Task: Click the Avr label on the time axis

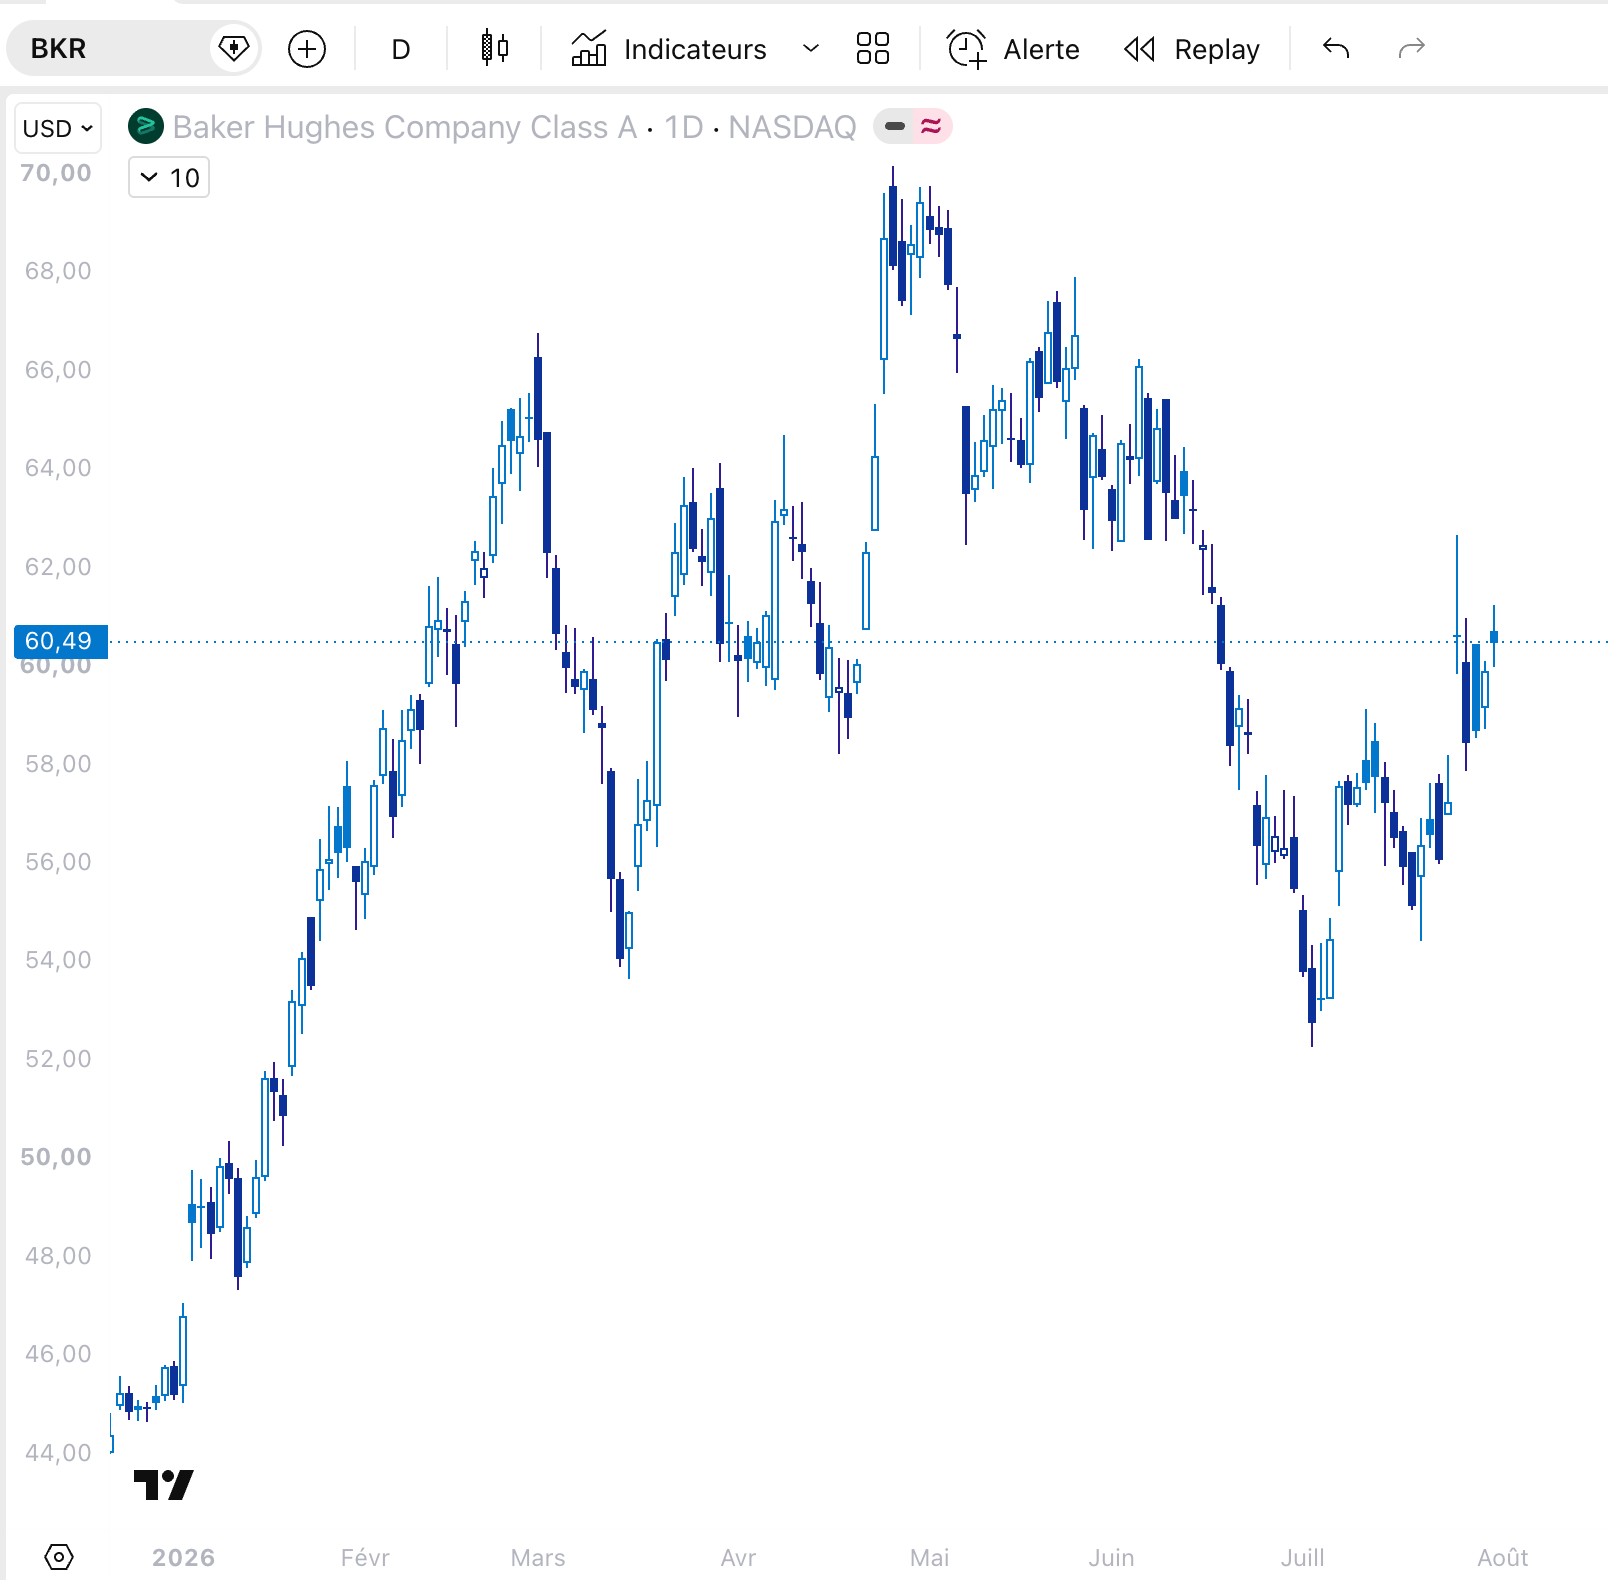Action: pyautogui.click(x=738, y=1558)
